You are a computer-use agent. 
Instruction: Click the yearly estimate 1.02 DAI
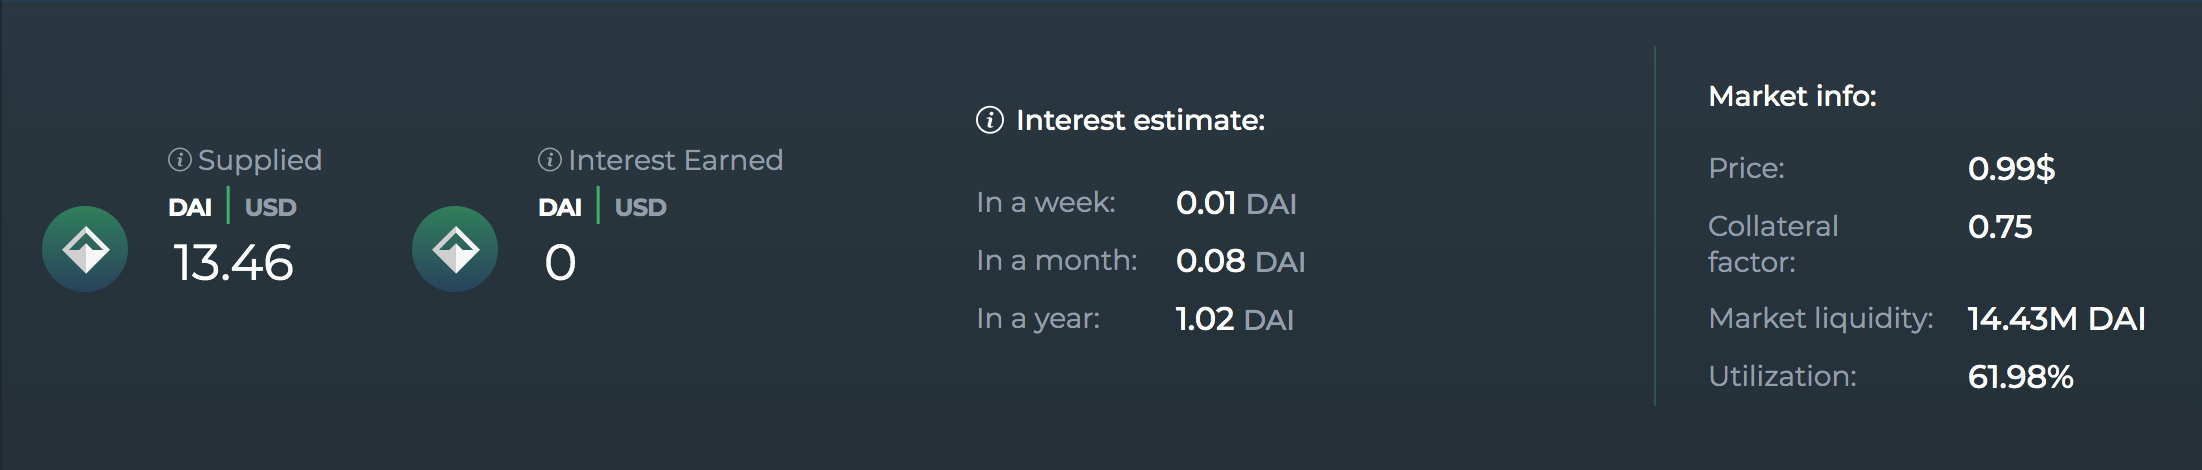tap(1234, 319)
